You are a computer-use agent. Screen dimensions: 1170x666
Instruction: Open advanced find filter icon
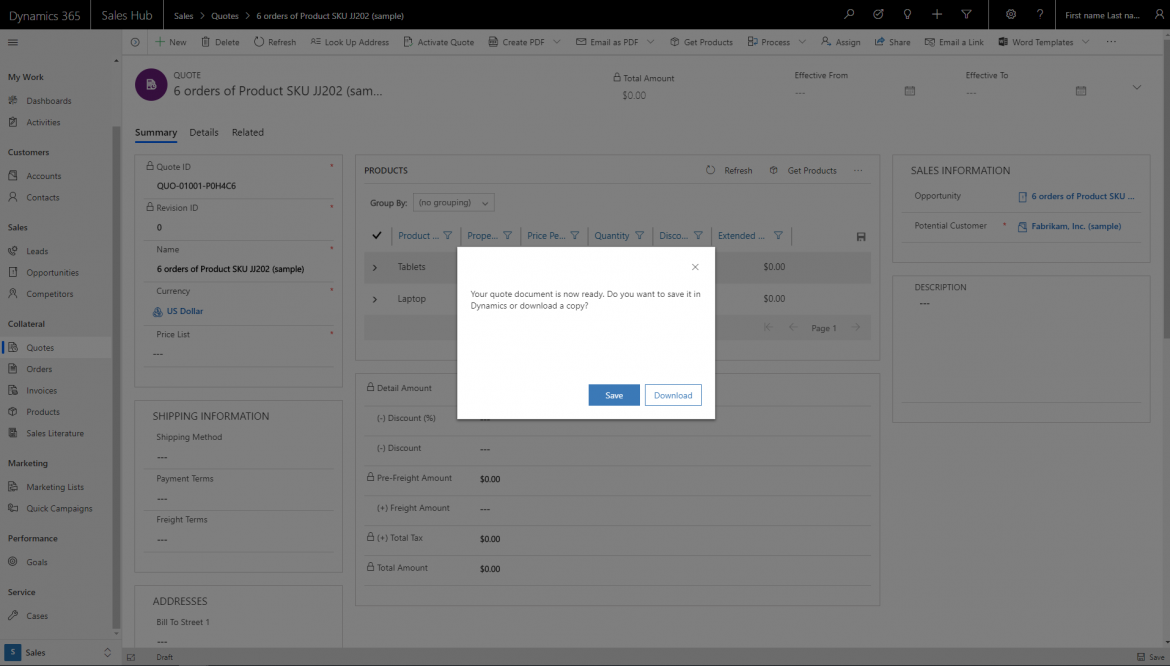pyautogui.click(x=966, y=14)
